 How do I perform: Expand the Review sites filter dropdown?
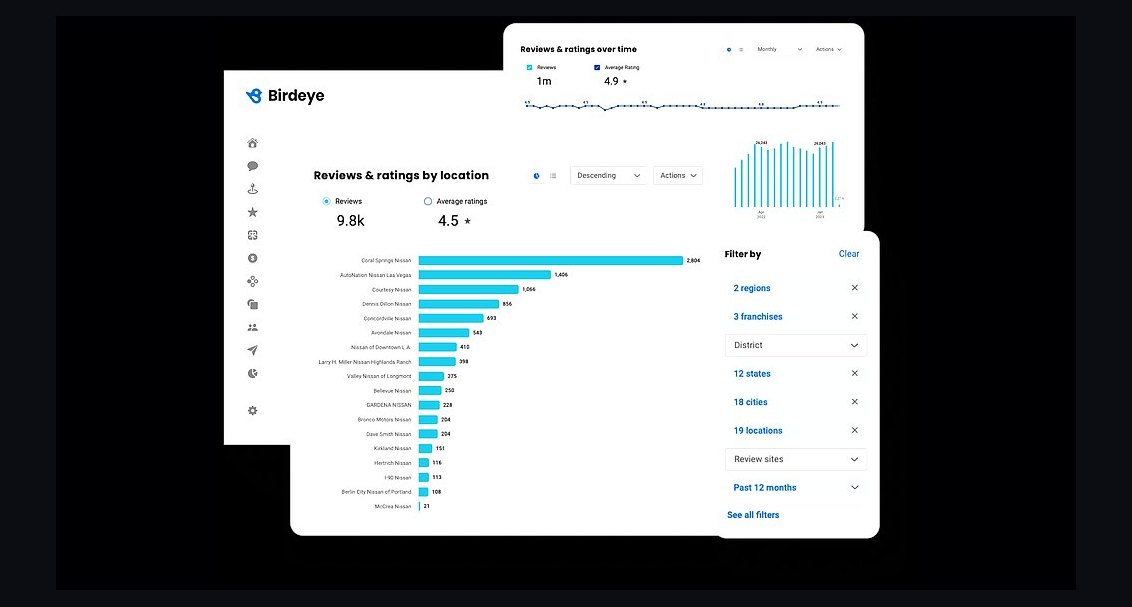[x=796, y=459]
